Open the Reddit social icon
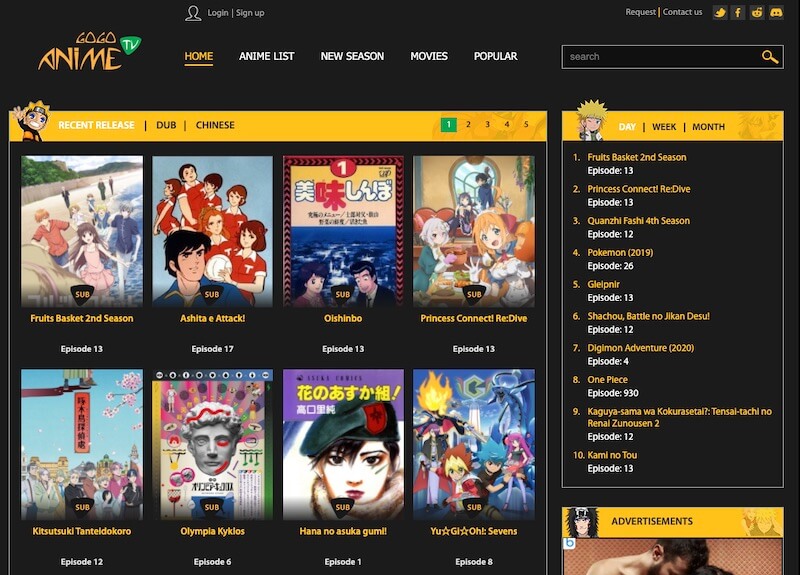800x575 pixels. coord(757,12)
